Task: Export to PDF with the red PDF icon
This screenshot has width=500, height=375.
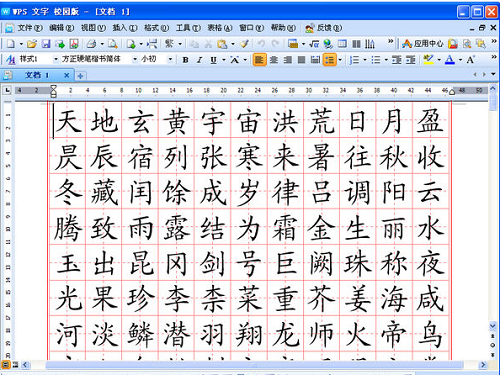Action: pyautogui.click(x=74, y=44)
